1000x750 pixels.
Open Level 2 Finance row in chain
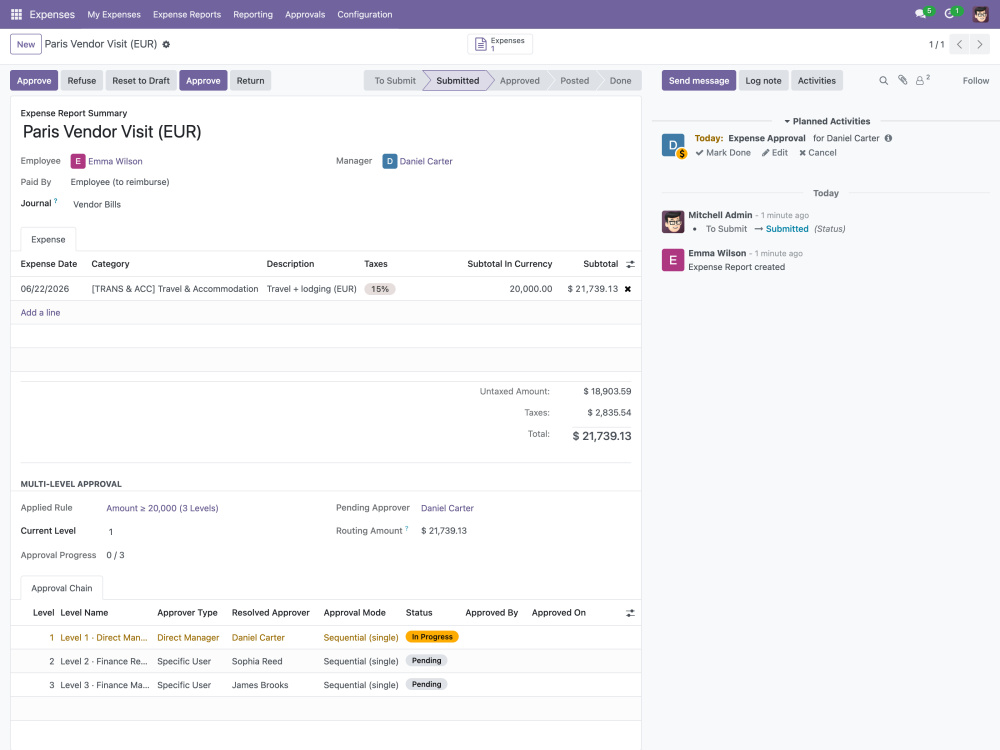326,661
